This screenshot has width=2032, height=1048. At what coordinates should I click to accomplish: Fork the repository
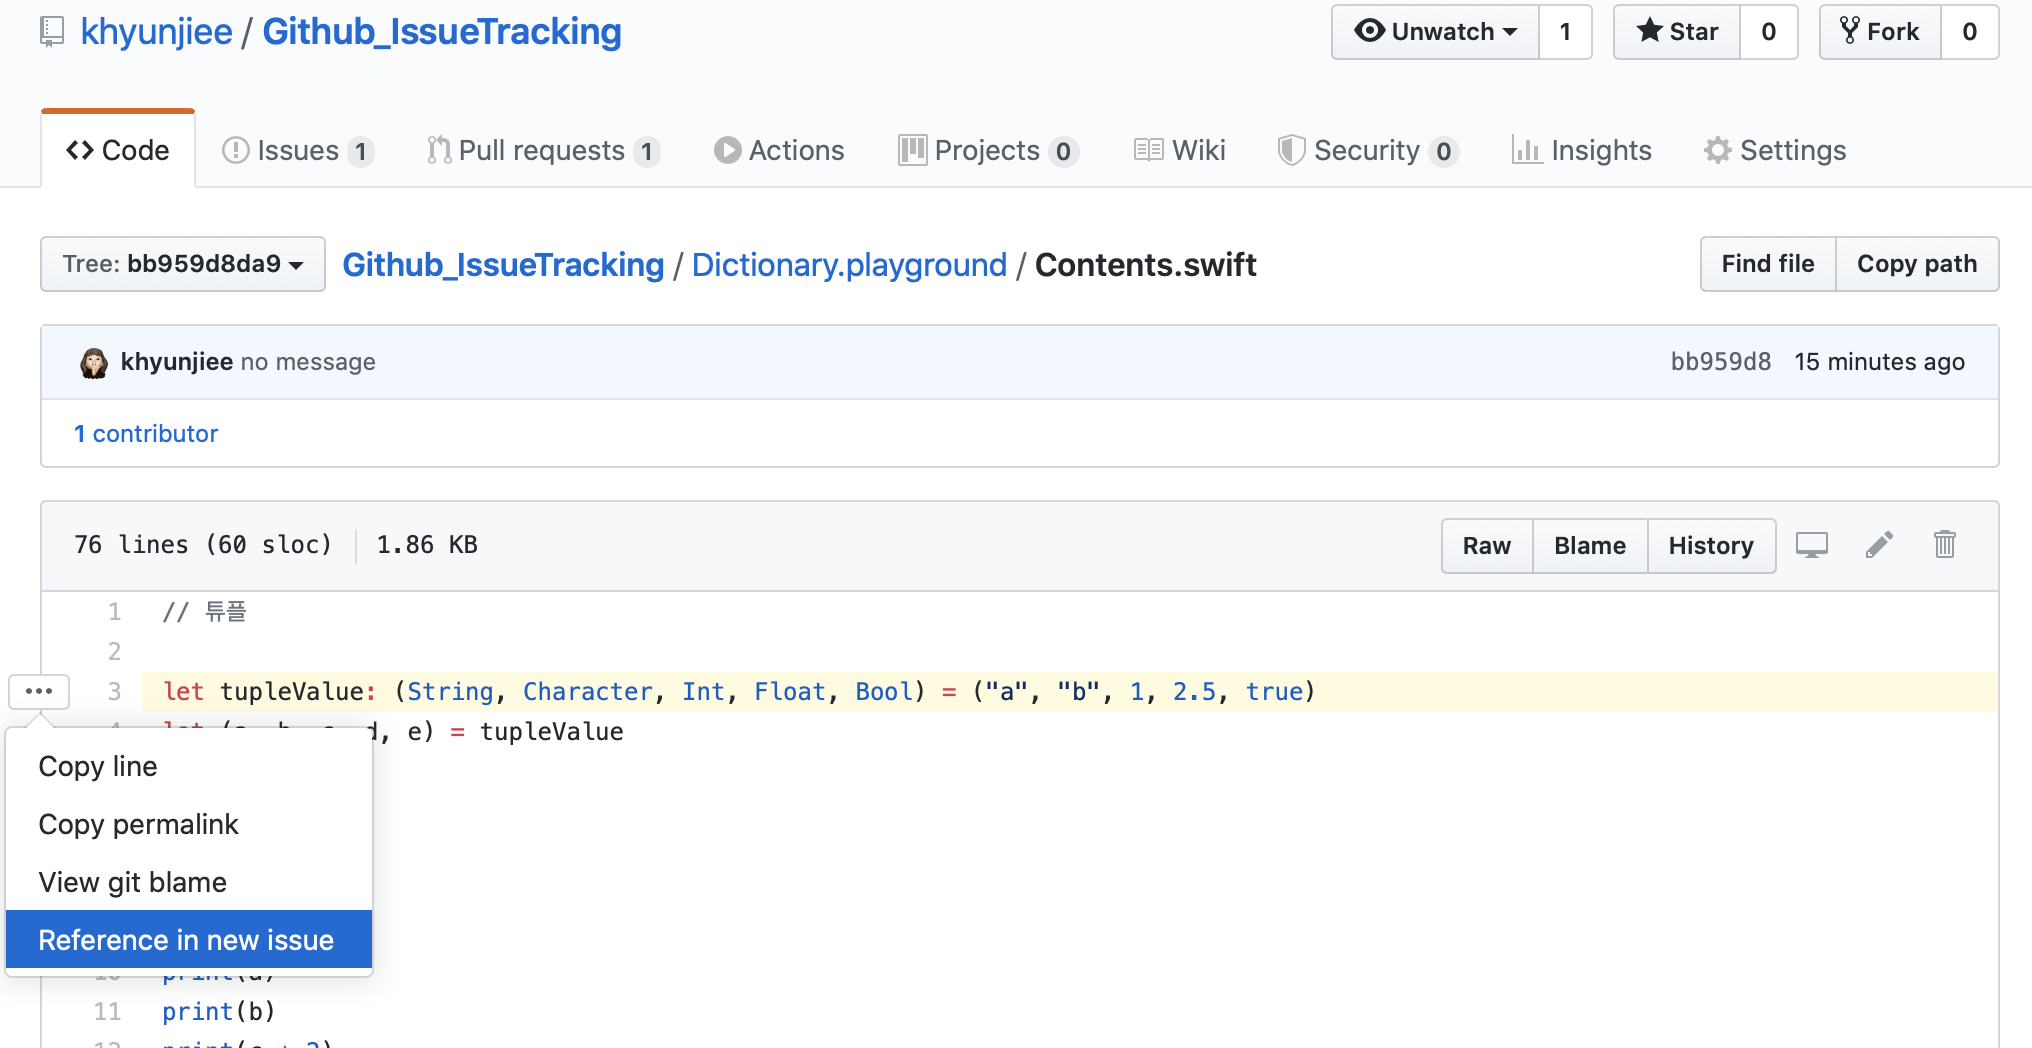(1880, 32)
